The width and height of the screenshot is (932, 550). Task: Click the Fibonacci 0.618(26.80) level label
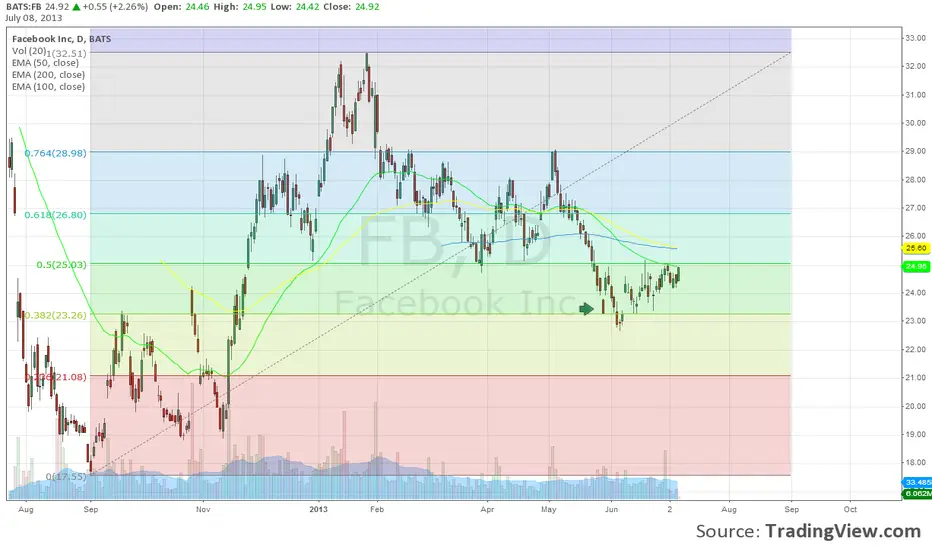55,215
